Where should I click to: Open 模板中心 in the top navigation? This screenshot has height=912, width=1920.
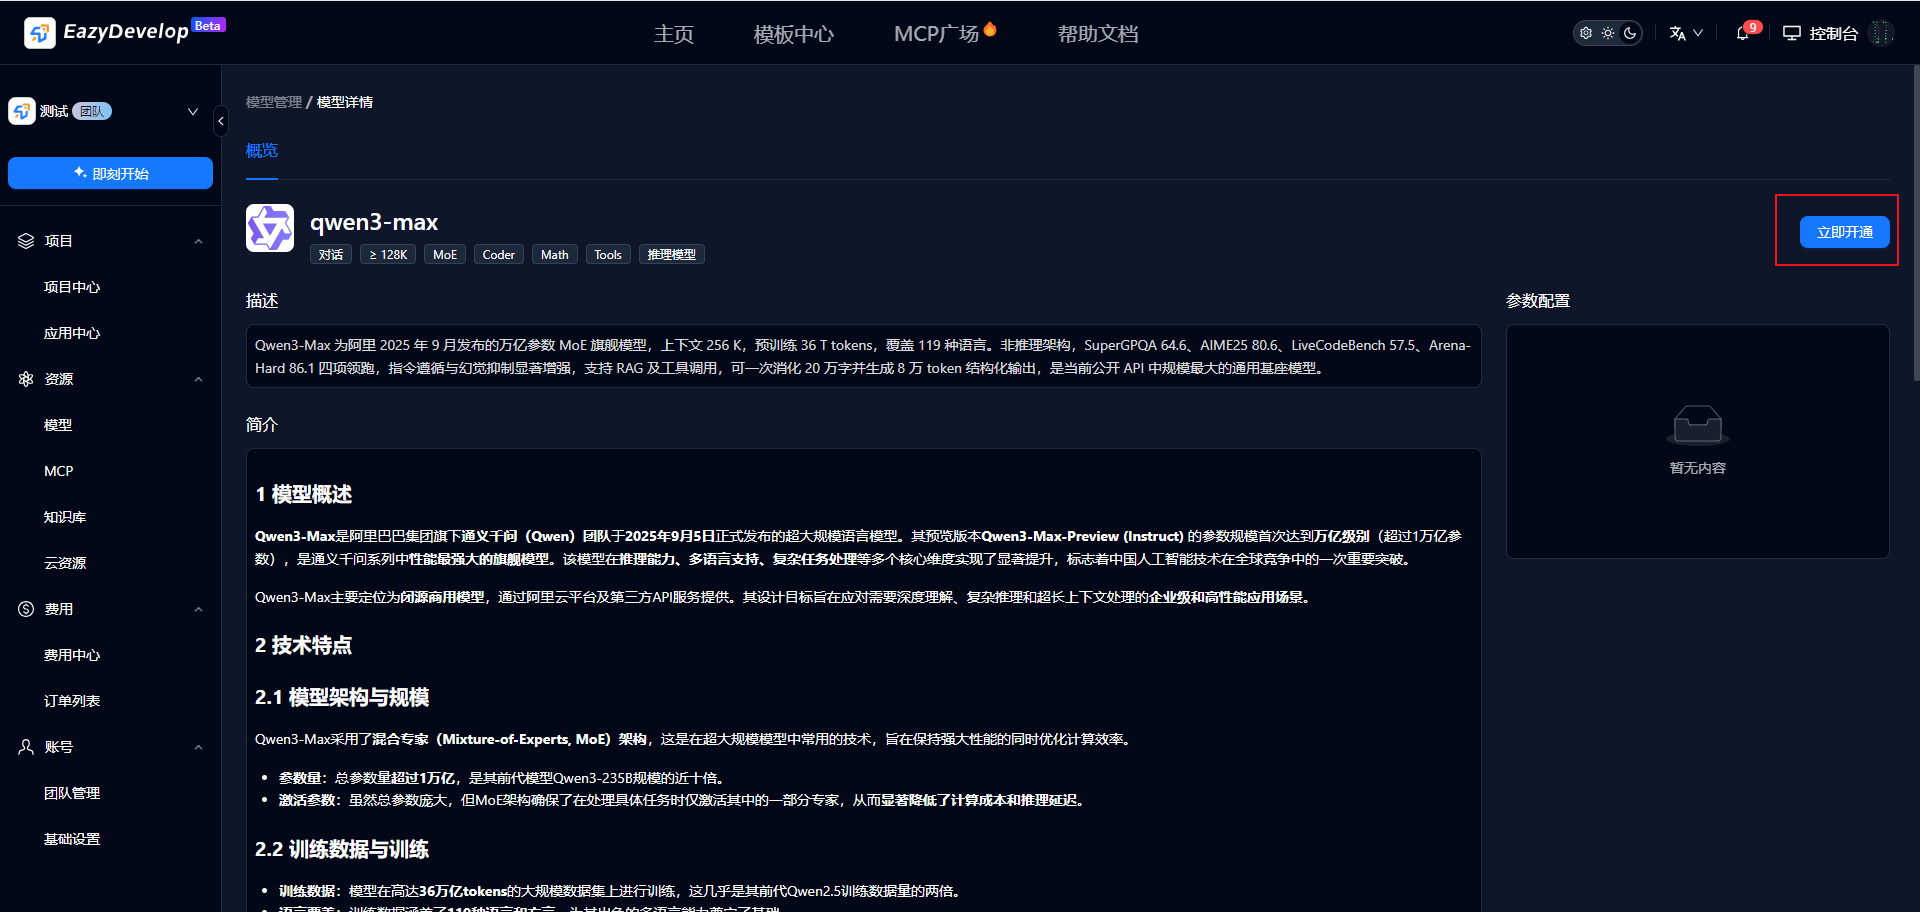(x=793, y=34)
